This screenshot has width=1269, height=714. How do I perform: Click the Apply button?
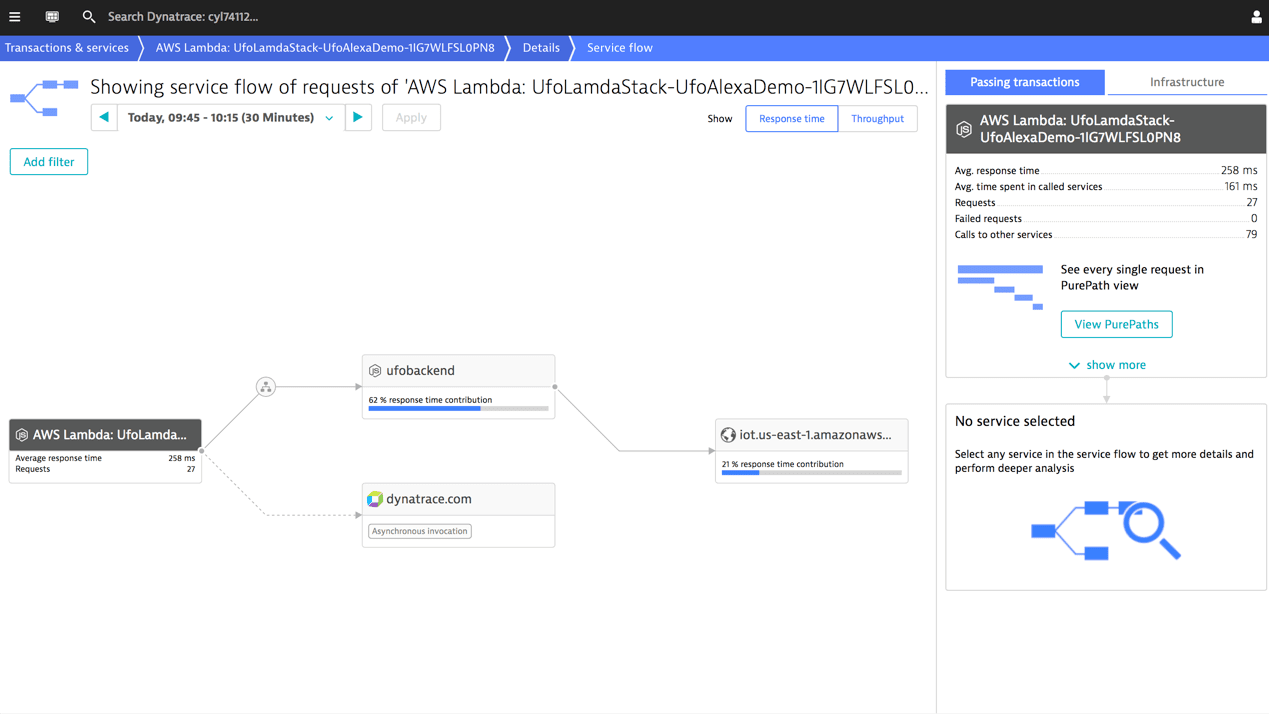click(411, 118)
